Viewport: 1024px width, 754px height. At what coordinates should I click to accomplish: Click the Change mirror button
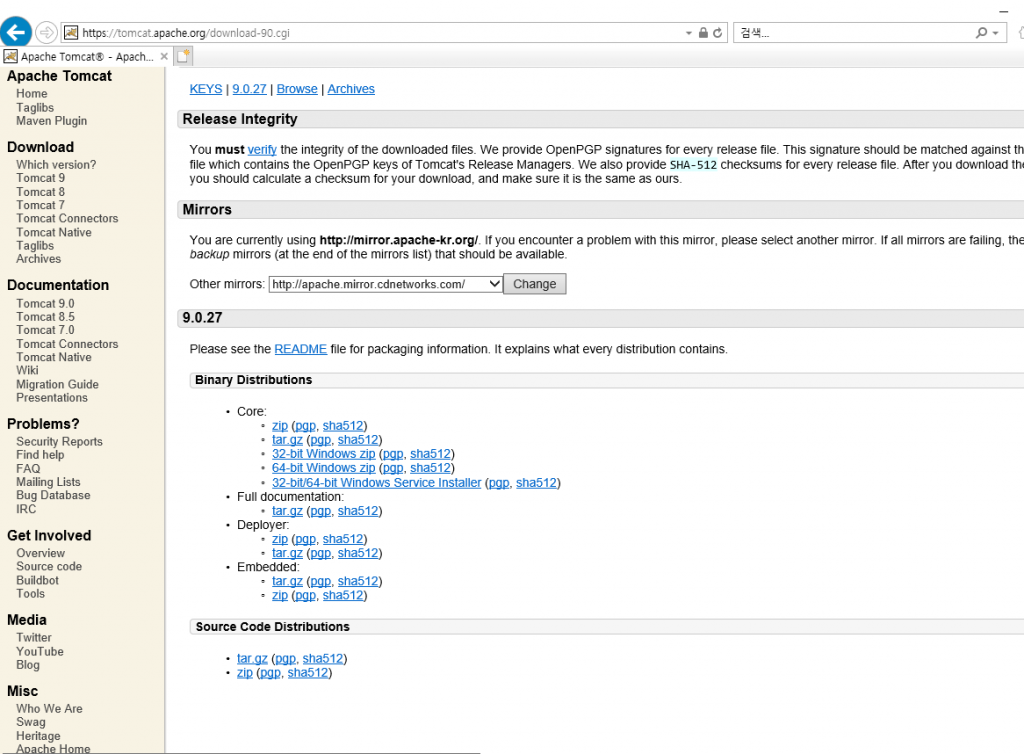click(x=535, y=284)
